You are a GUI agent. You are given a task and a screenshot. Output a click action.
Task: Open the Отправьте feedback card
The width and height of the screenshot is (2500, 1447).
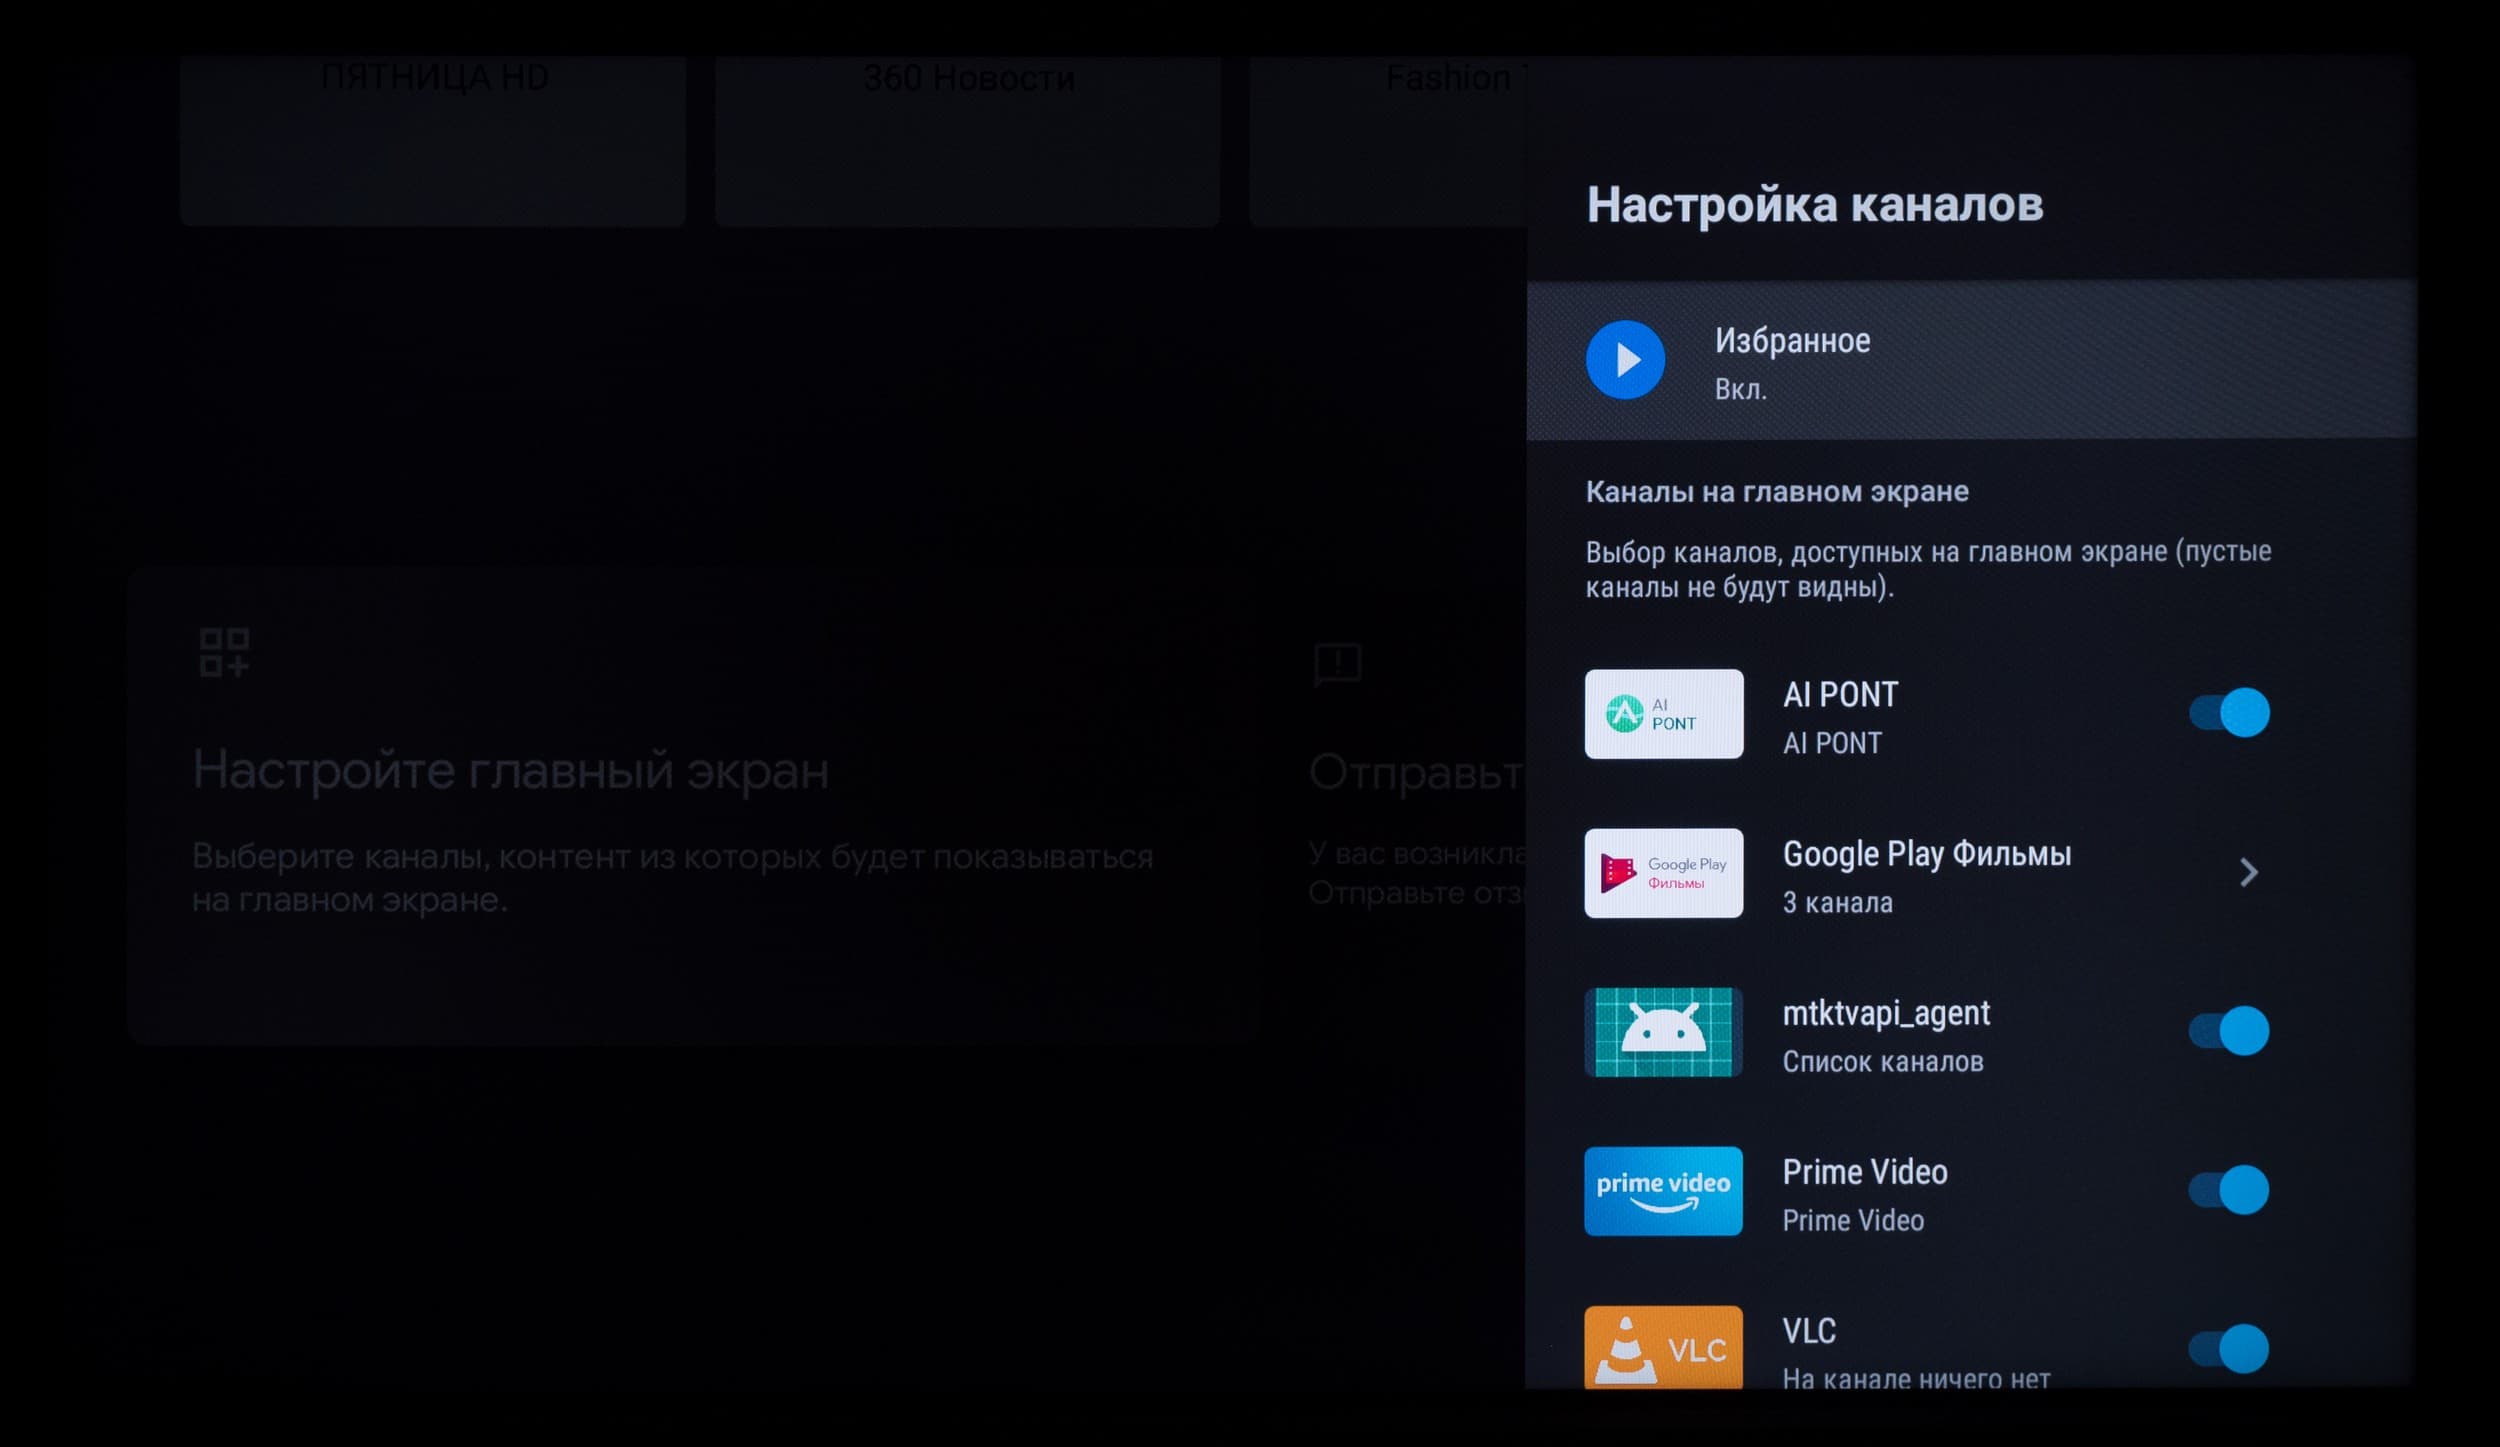point(1410,806)
